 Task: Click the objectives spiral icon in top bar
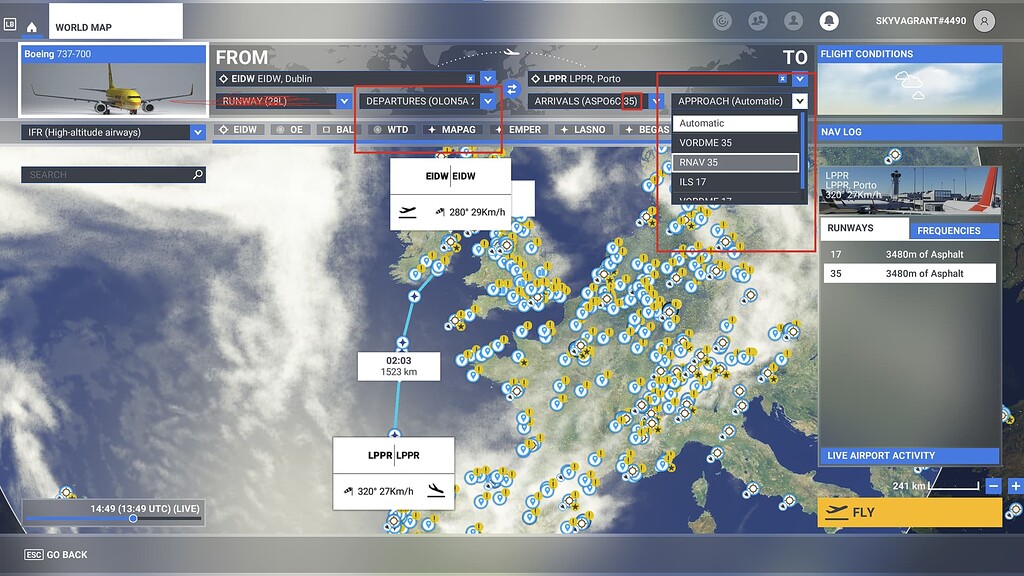coord(722,20)
